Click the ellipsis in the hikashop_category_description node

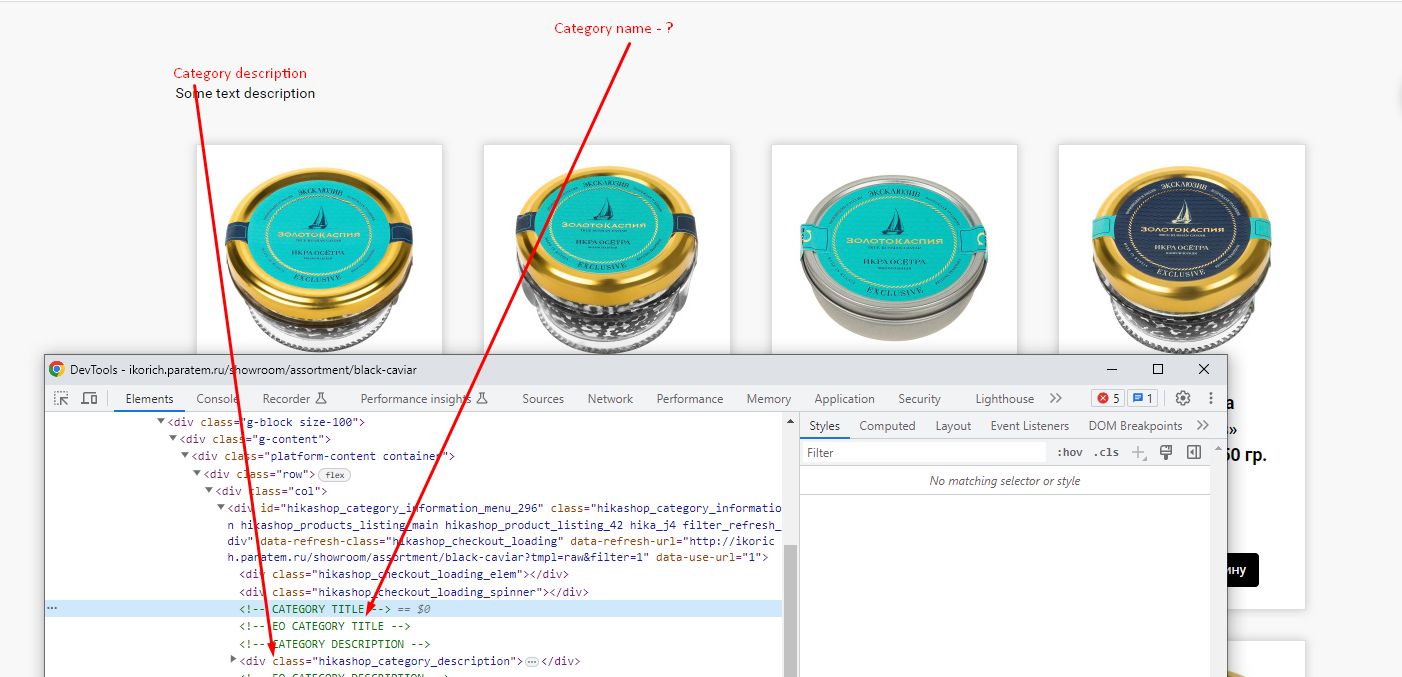532,662
